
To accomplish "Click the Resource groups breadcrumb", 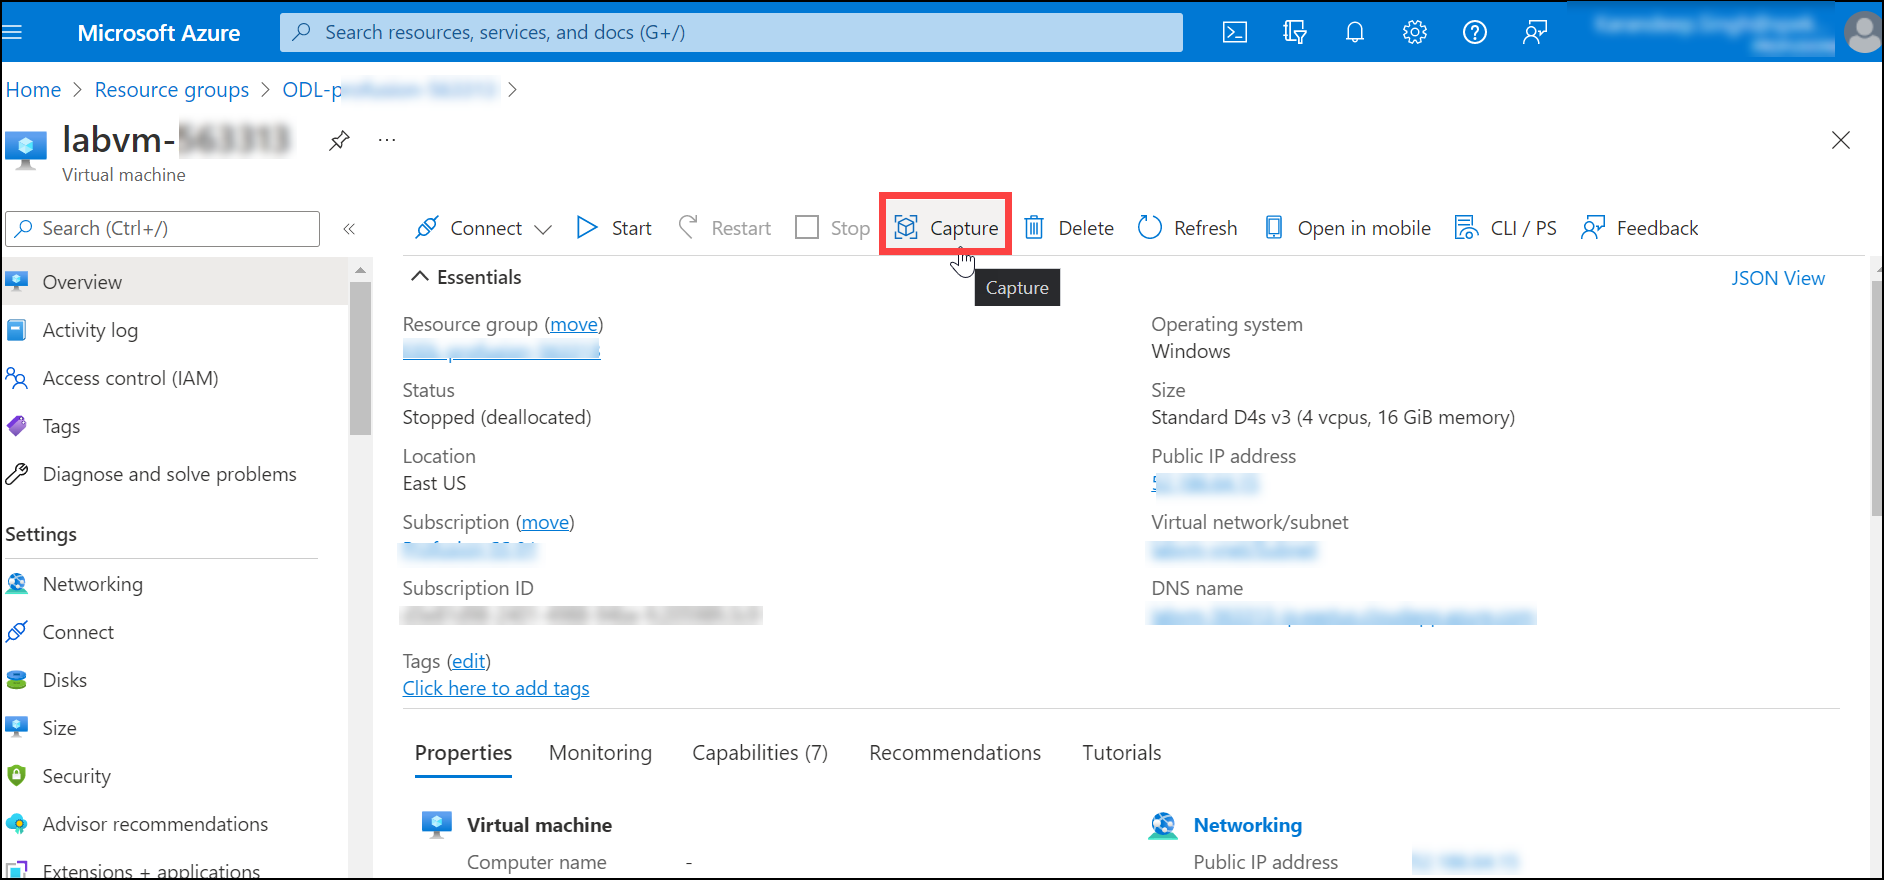I will (172, 90).
